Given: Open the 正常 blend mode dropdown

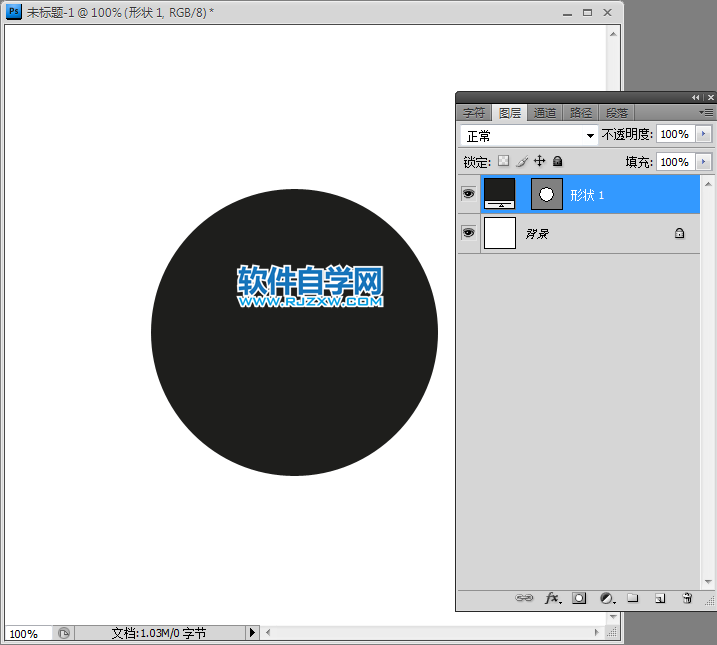Looking at the screenshot, I should 528,135.
